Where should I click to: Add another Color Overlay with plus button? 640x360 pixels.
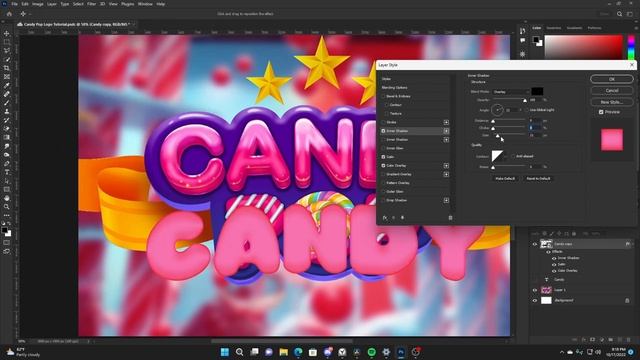[x=446, y=166]
